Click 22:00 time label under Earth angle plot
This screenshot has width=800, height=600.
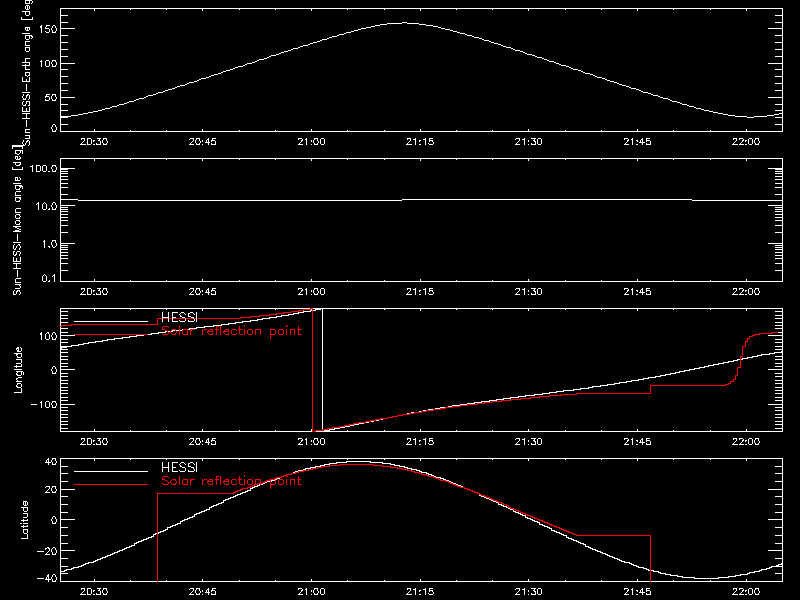[746, 142]
